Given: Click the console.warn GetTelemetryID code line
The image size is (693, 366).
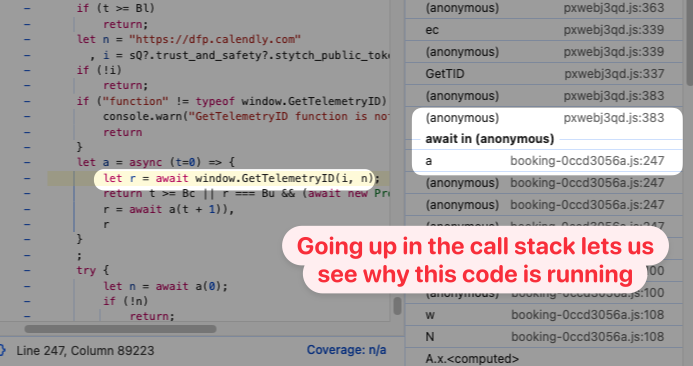Looking at the screenshot, I should pyautogui.click(x=246, y=117).
